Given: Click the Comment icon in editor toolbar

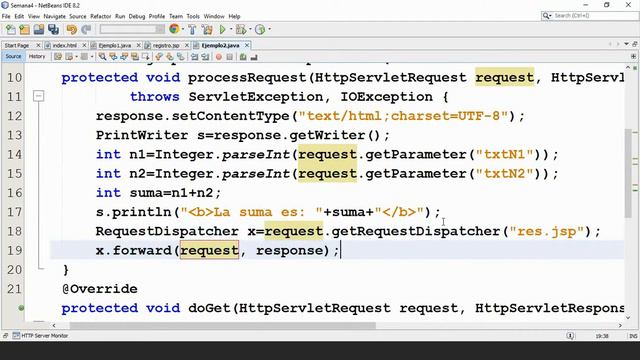Looking at the screenshot, I should click(243, 57).
